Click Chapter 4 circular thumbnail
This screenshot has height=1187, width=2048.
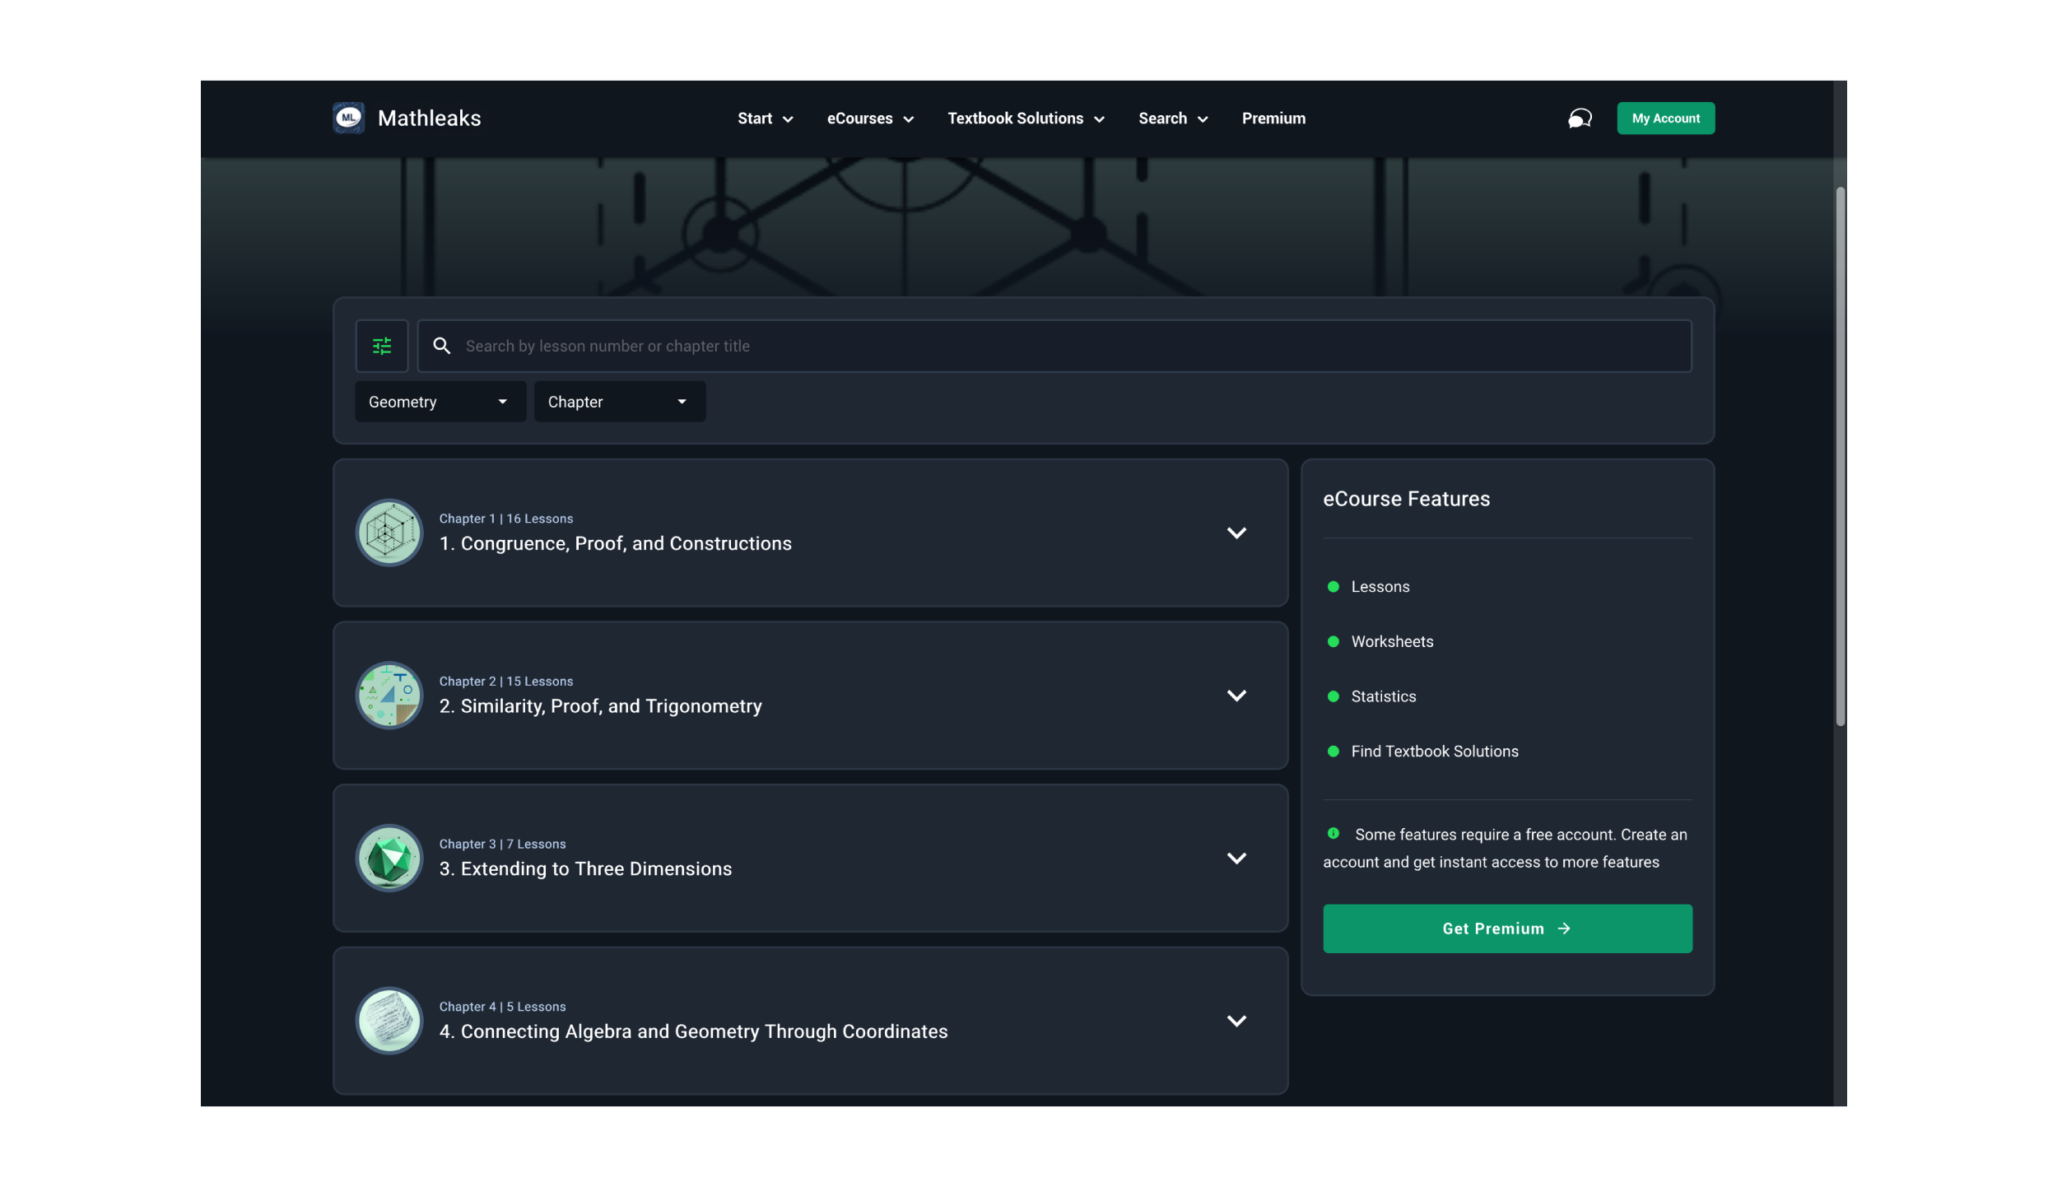389,1021
